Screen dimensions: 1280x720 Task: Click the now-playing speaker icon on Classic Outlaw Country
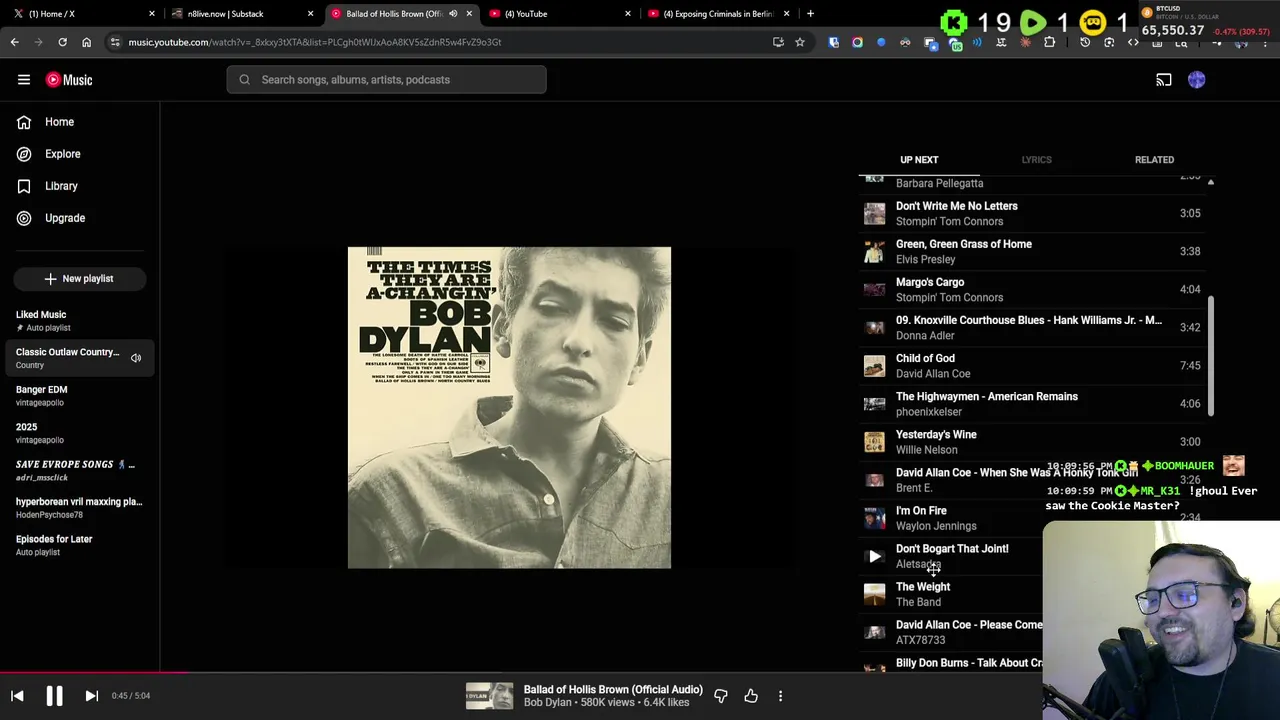[136, 358]
